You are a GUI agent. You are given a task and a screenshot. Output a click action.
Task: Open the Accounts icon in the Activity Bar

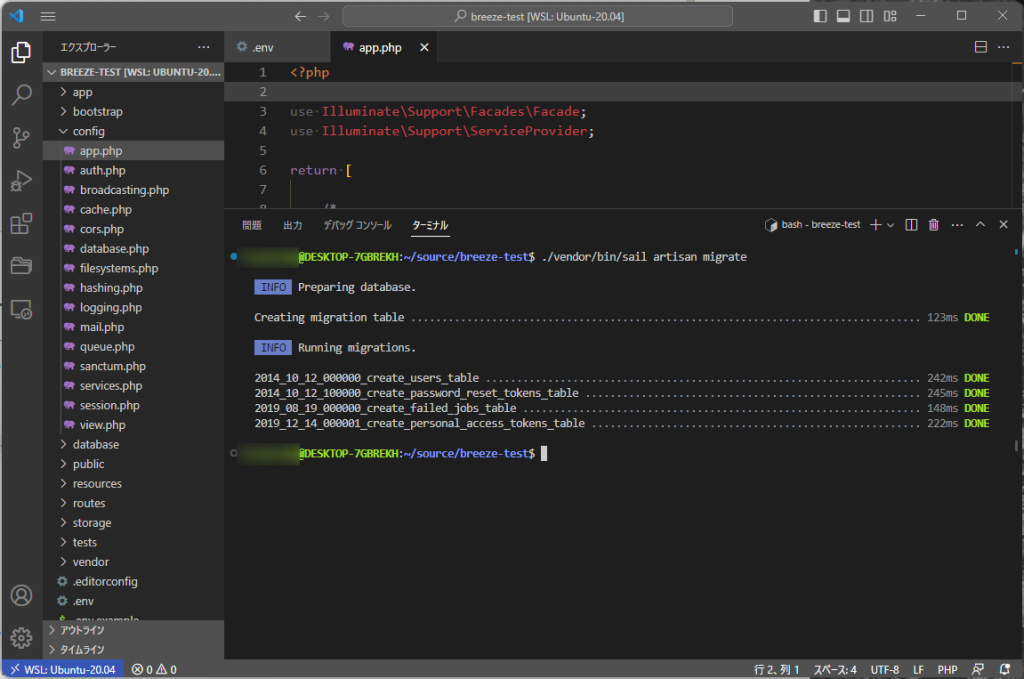click(x=22, y=595)
